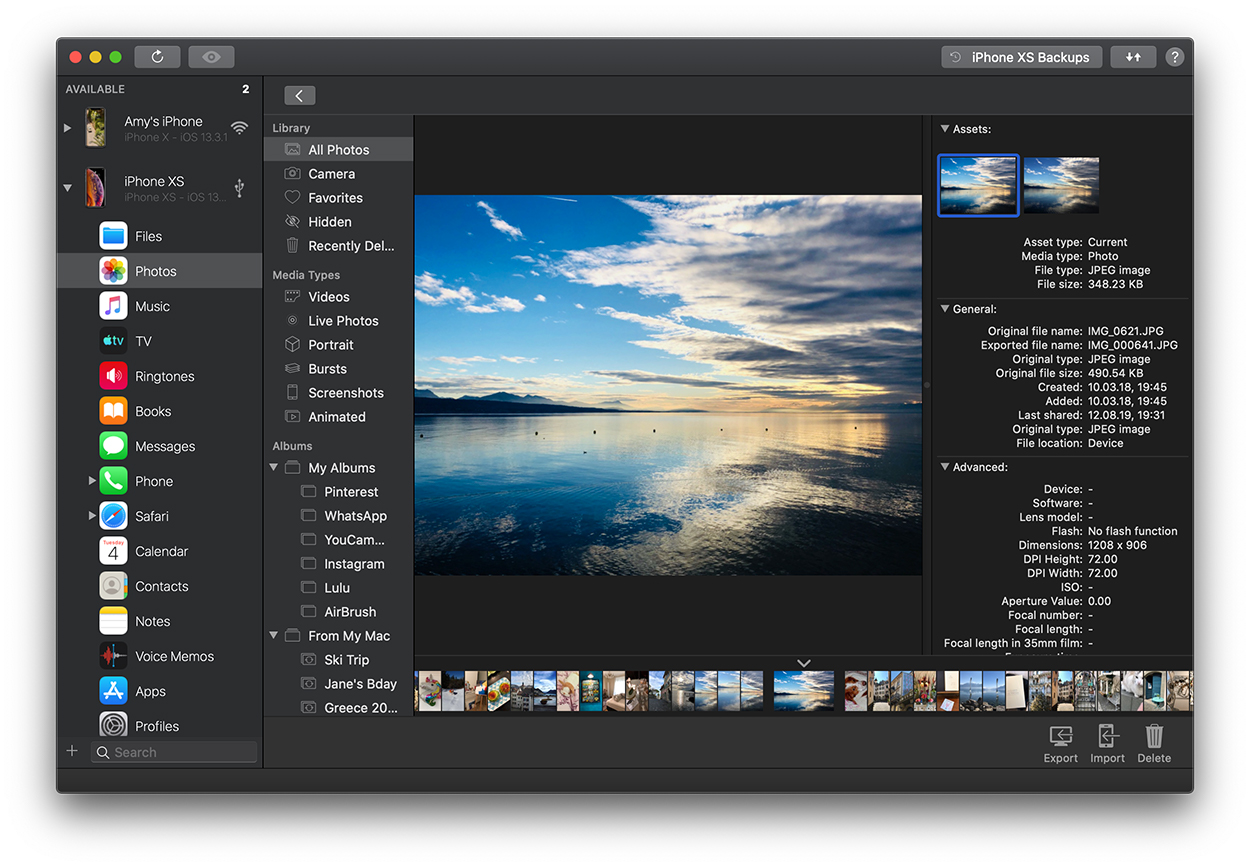Expand Amy's iPhone device

click(68, 128)
